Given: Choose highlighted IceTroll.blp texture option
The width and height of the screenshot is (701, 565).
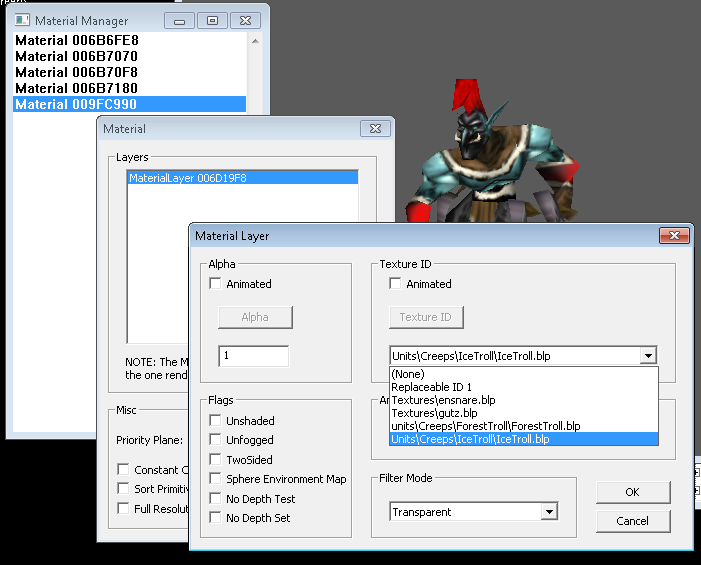Looking at the screenshot, I should (524, 439).
